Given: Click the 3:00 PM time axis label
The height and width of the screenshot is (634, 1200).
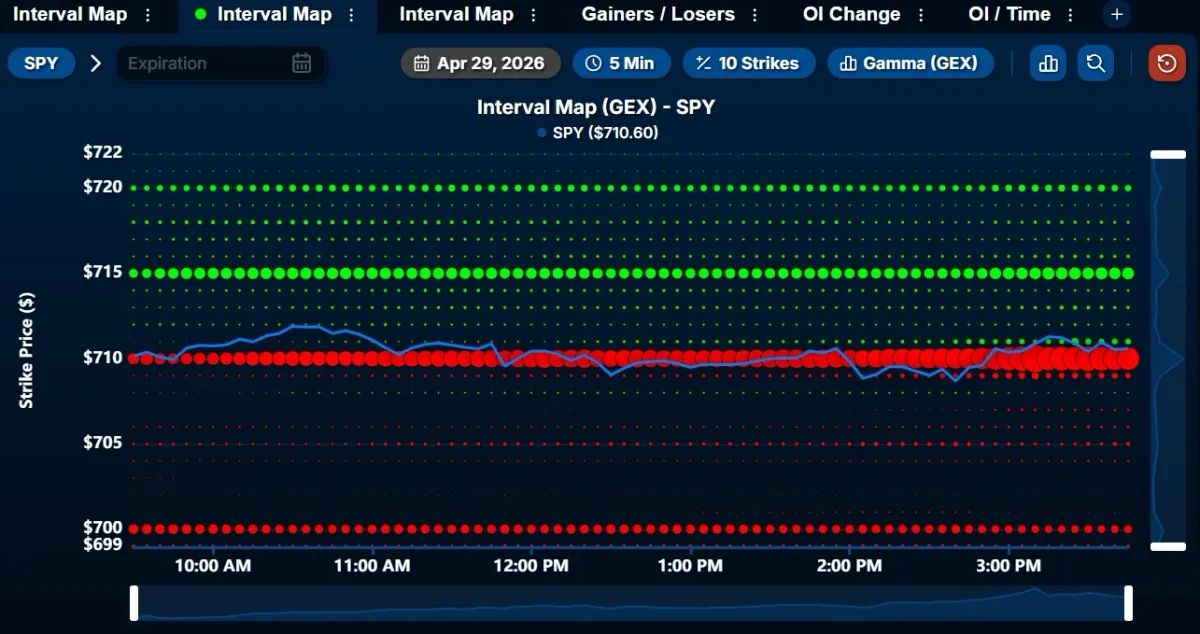Looking at the screenshot, I should point(1008,566).
